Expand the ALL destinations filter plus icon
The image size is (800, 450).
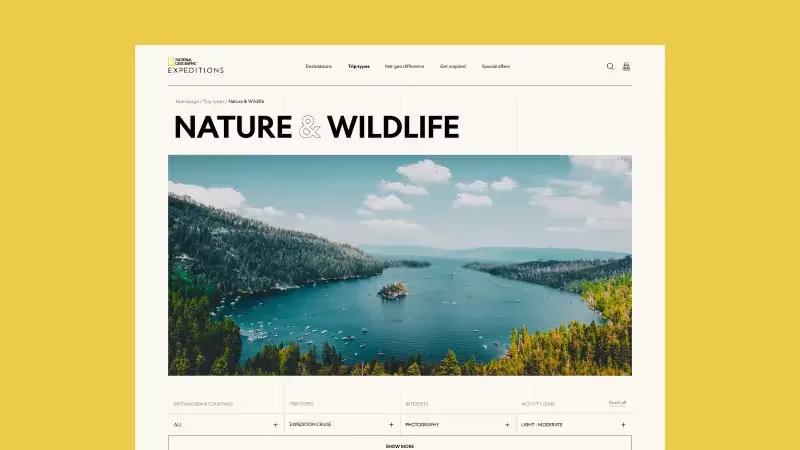click(276, 424)
